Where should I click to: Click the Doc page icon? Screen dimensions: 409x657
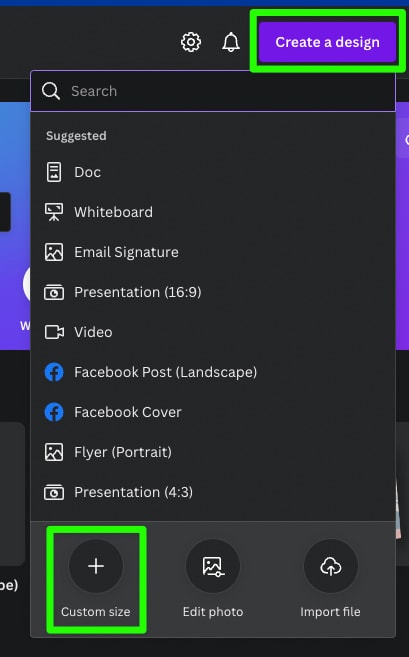click(x=54, y=172)
